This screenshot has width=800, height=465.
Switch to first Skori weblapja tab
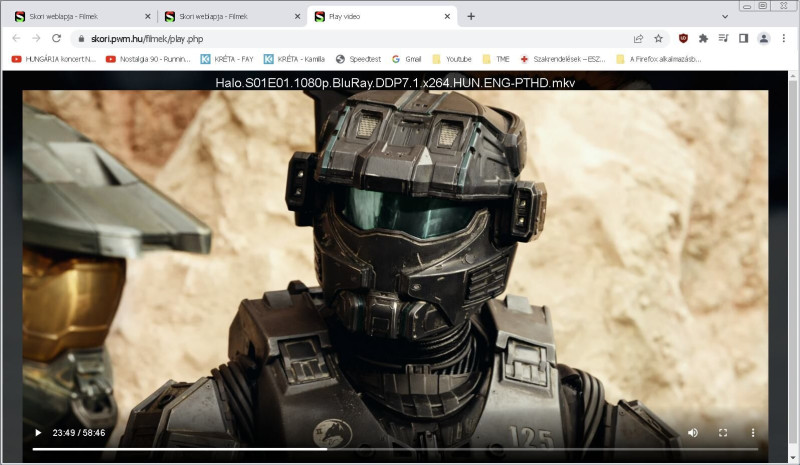click(x=83, y=16)
